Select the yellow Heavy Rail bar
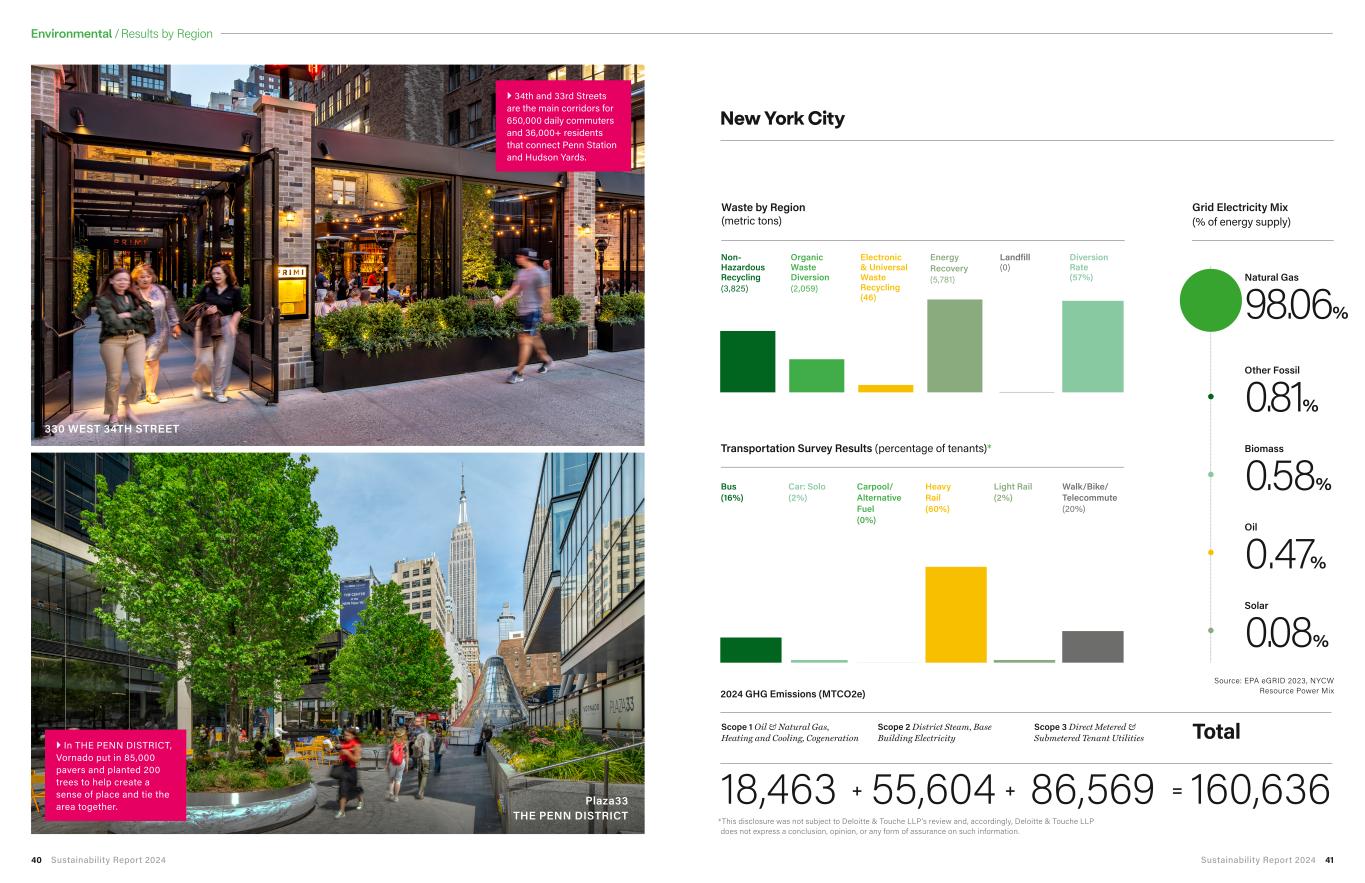This screenshot has height=883, width=1365. (955, 614)
